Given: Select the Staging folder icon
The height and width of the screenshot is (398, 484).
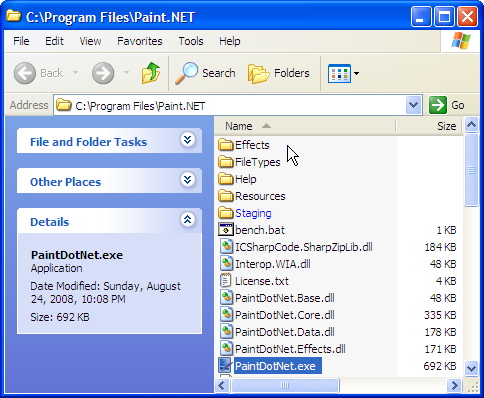Looking at the screenshot, I should click(x=226, y=213).
